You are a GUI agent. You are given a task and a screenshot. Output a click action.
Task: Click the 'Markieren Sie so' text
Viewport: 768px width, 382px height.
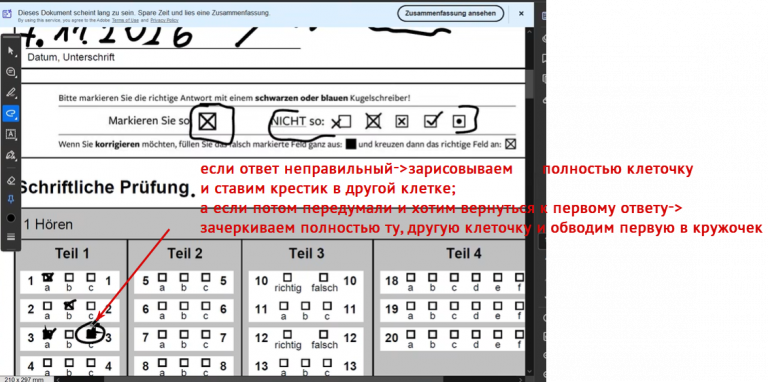click(x=149, y=120)
